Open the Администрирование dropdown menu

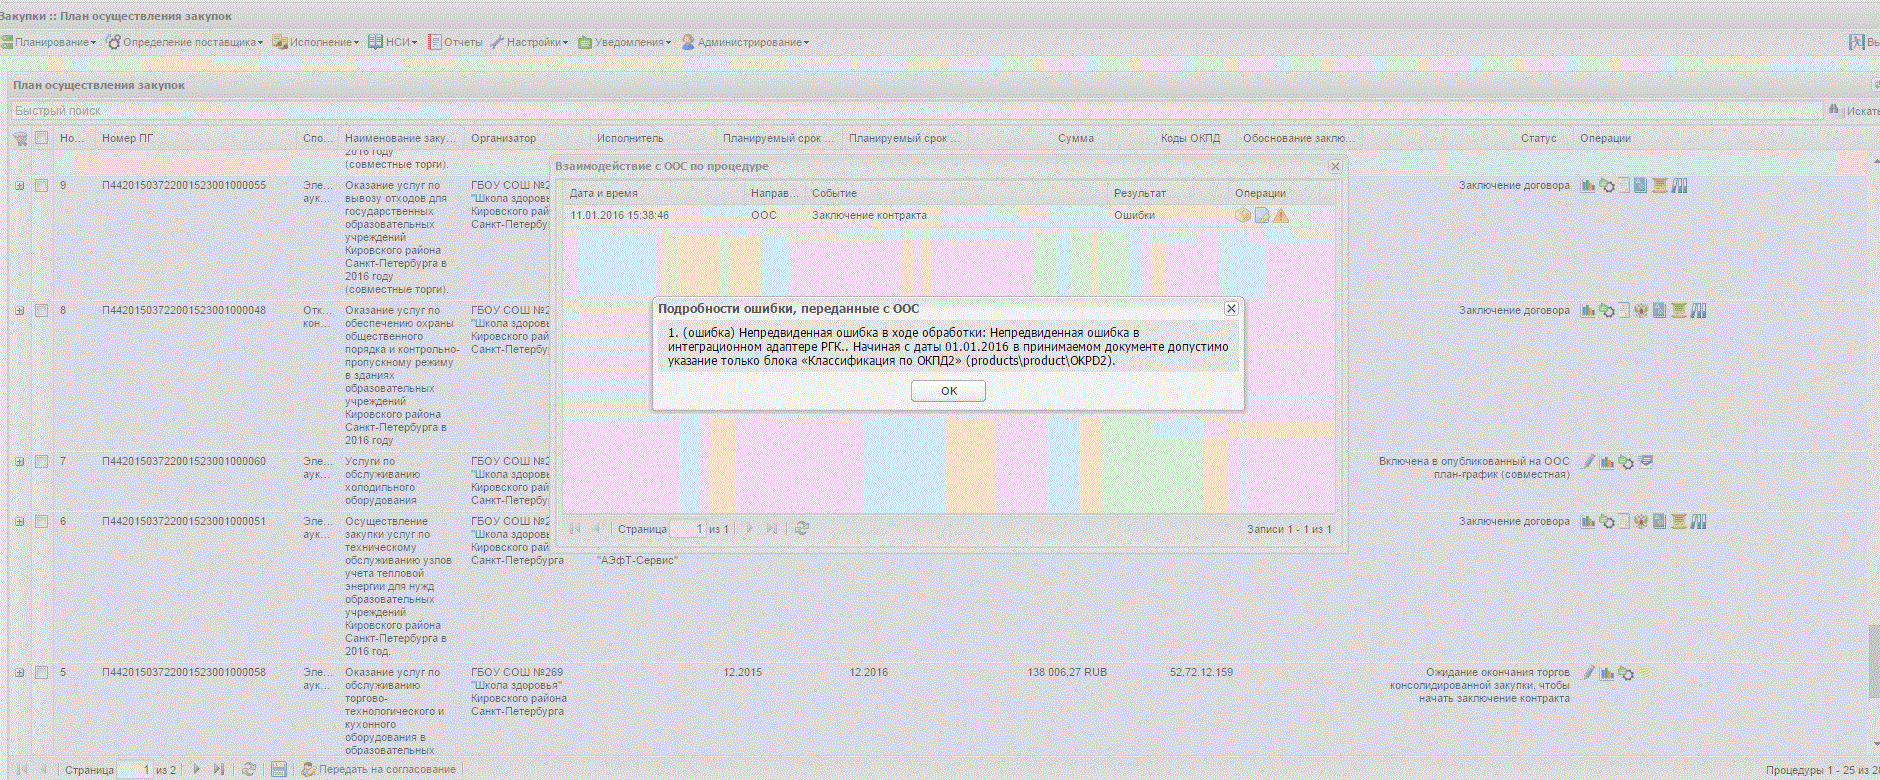(746, 42)
